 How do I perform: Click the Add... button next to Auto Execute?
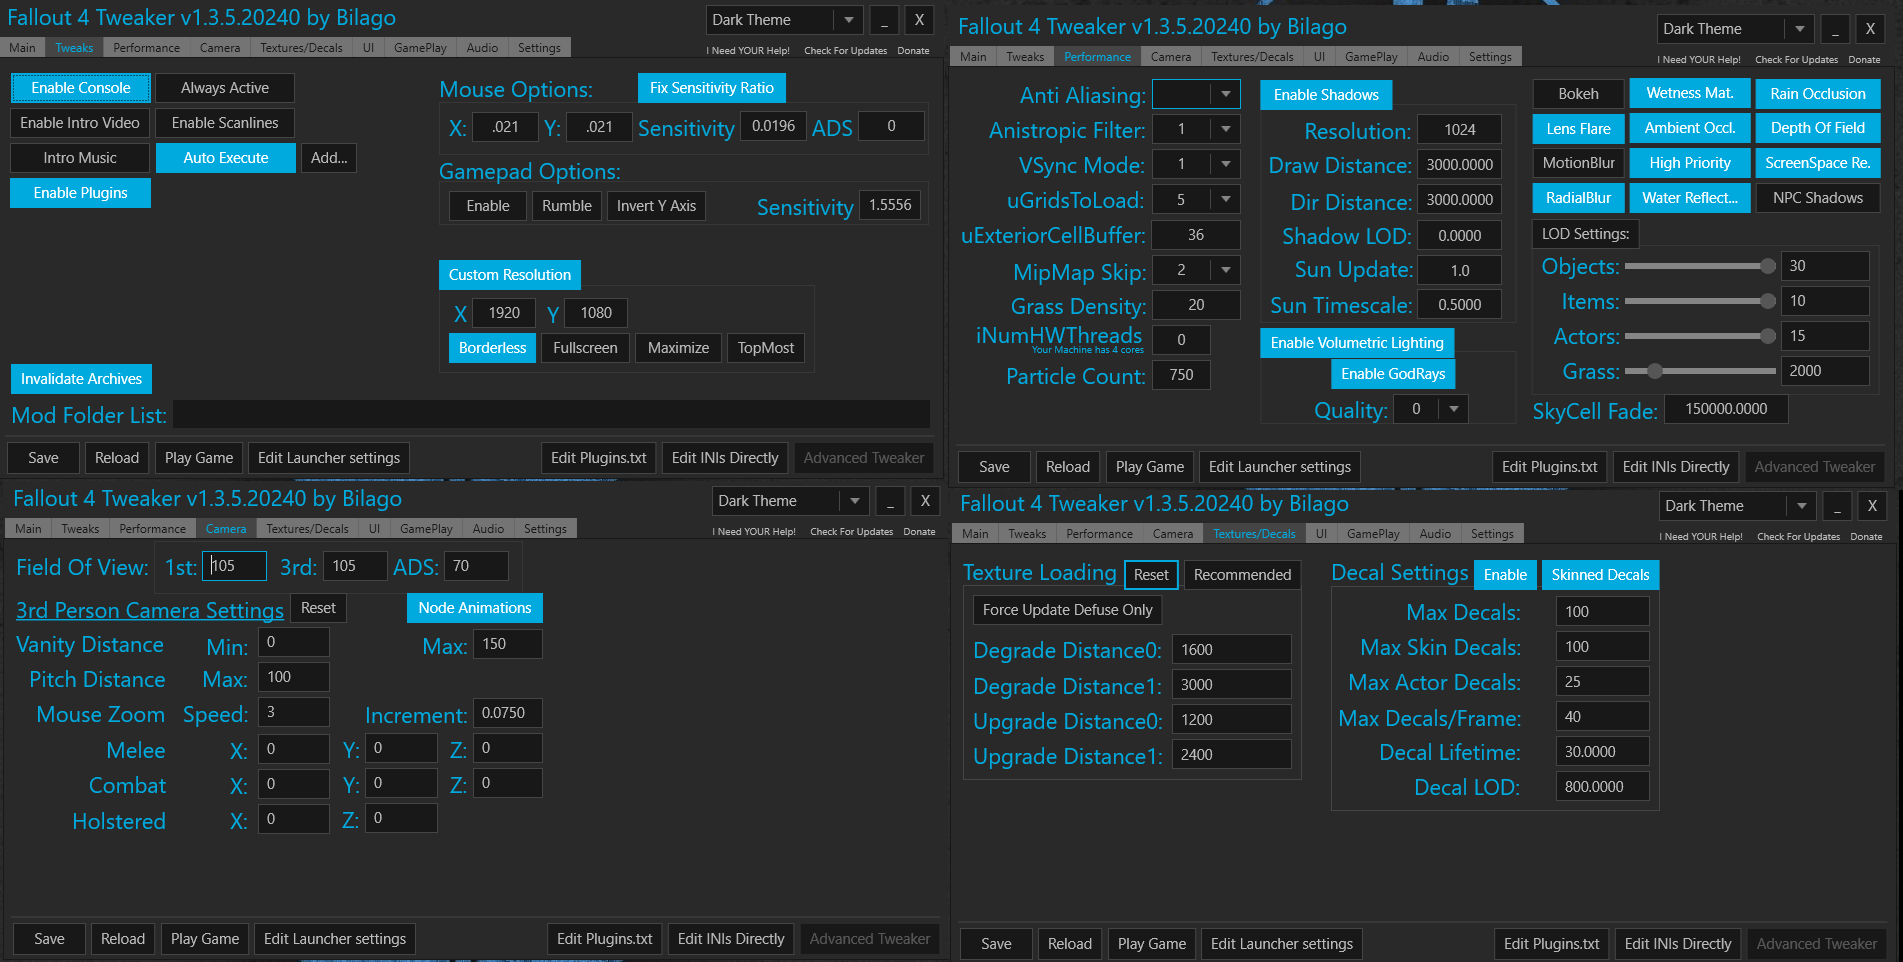coord(329,158)
